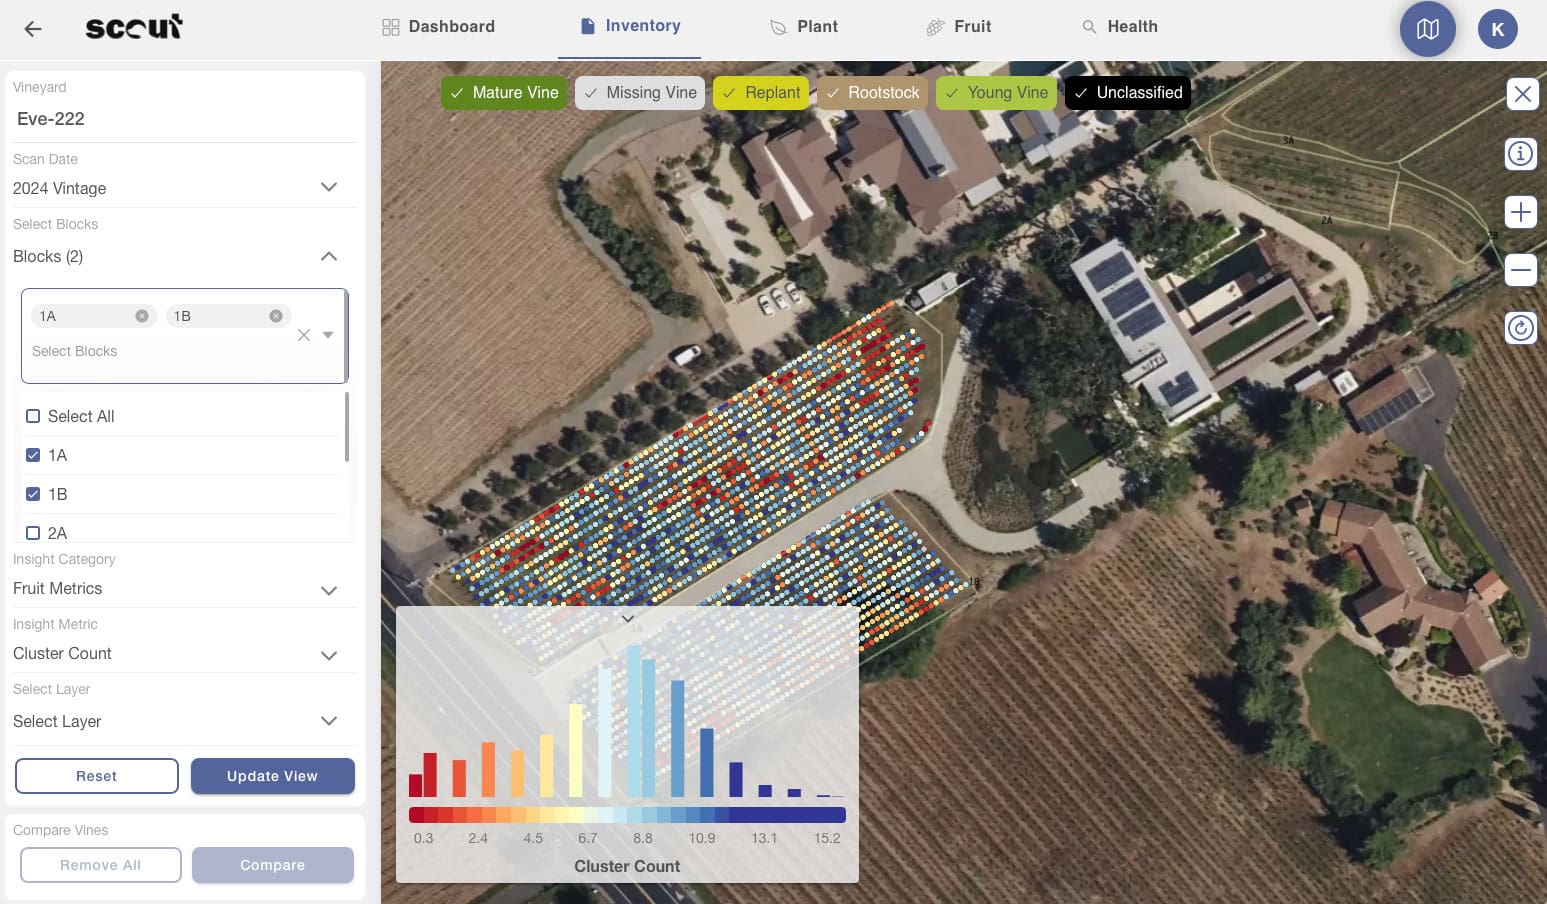1547x904 pixels.
Task: Collapse the Blocks (2) section
Action: 328,257
